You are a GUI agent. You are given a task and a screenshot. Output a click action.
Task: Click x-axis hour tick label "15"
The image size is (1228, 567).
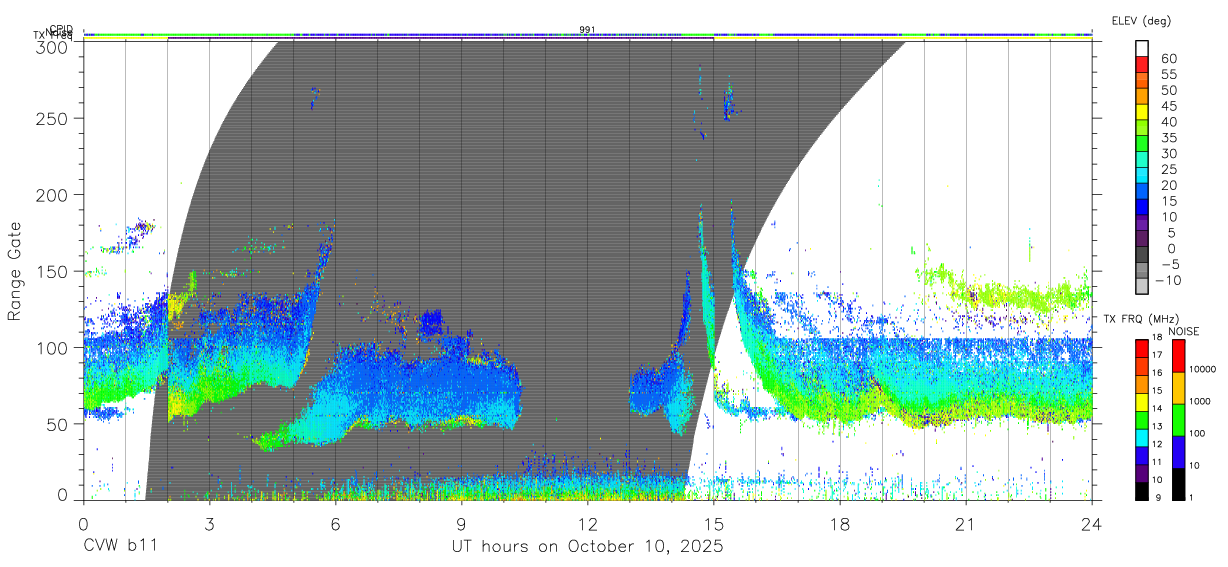[714, 524]
